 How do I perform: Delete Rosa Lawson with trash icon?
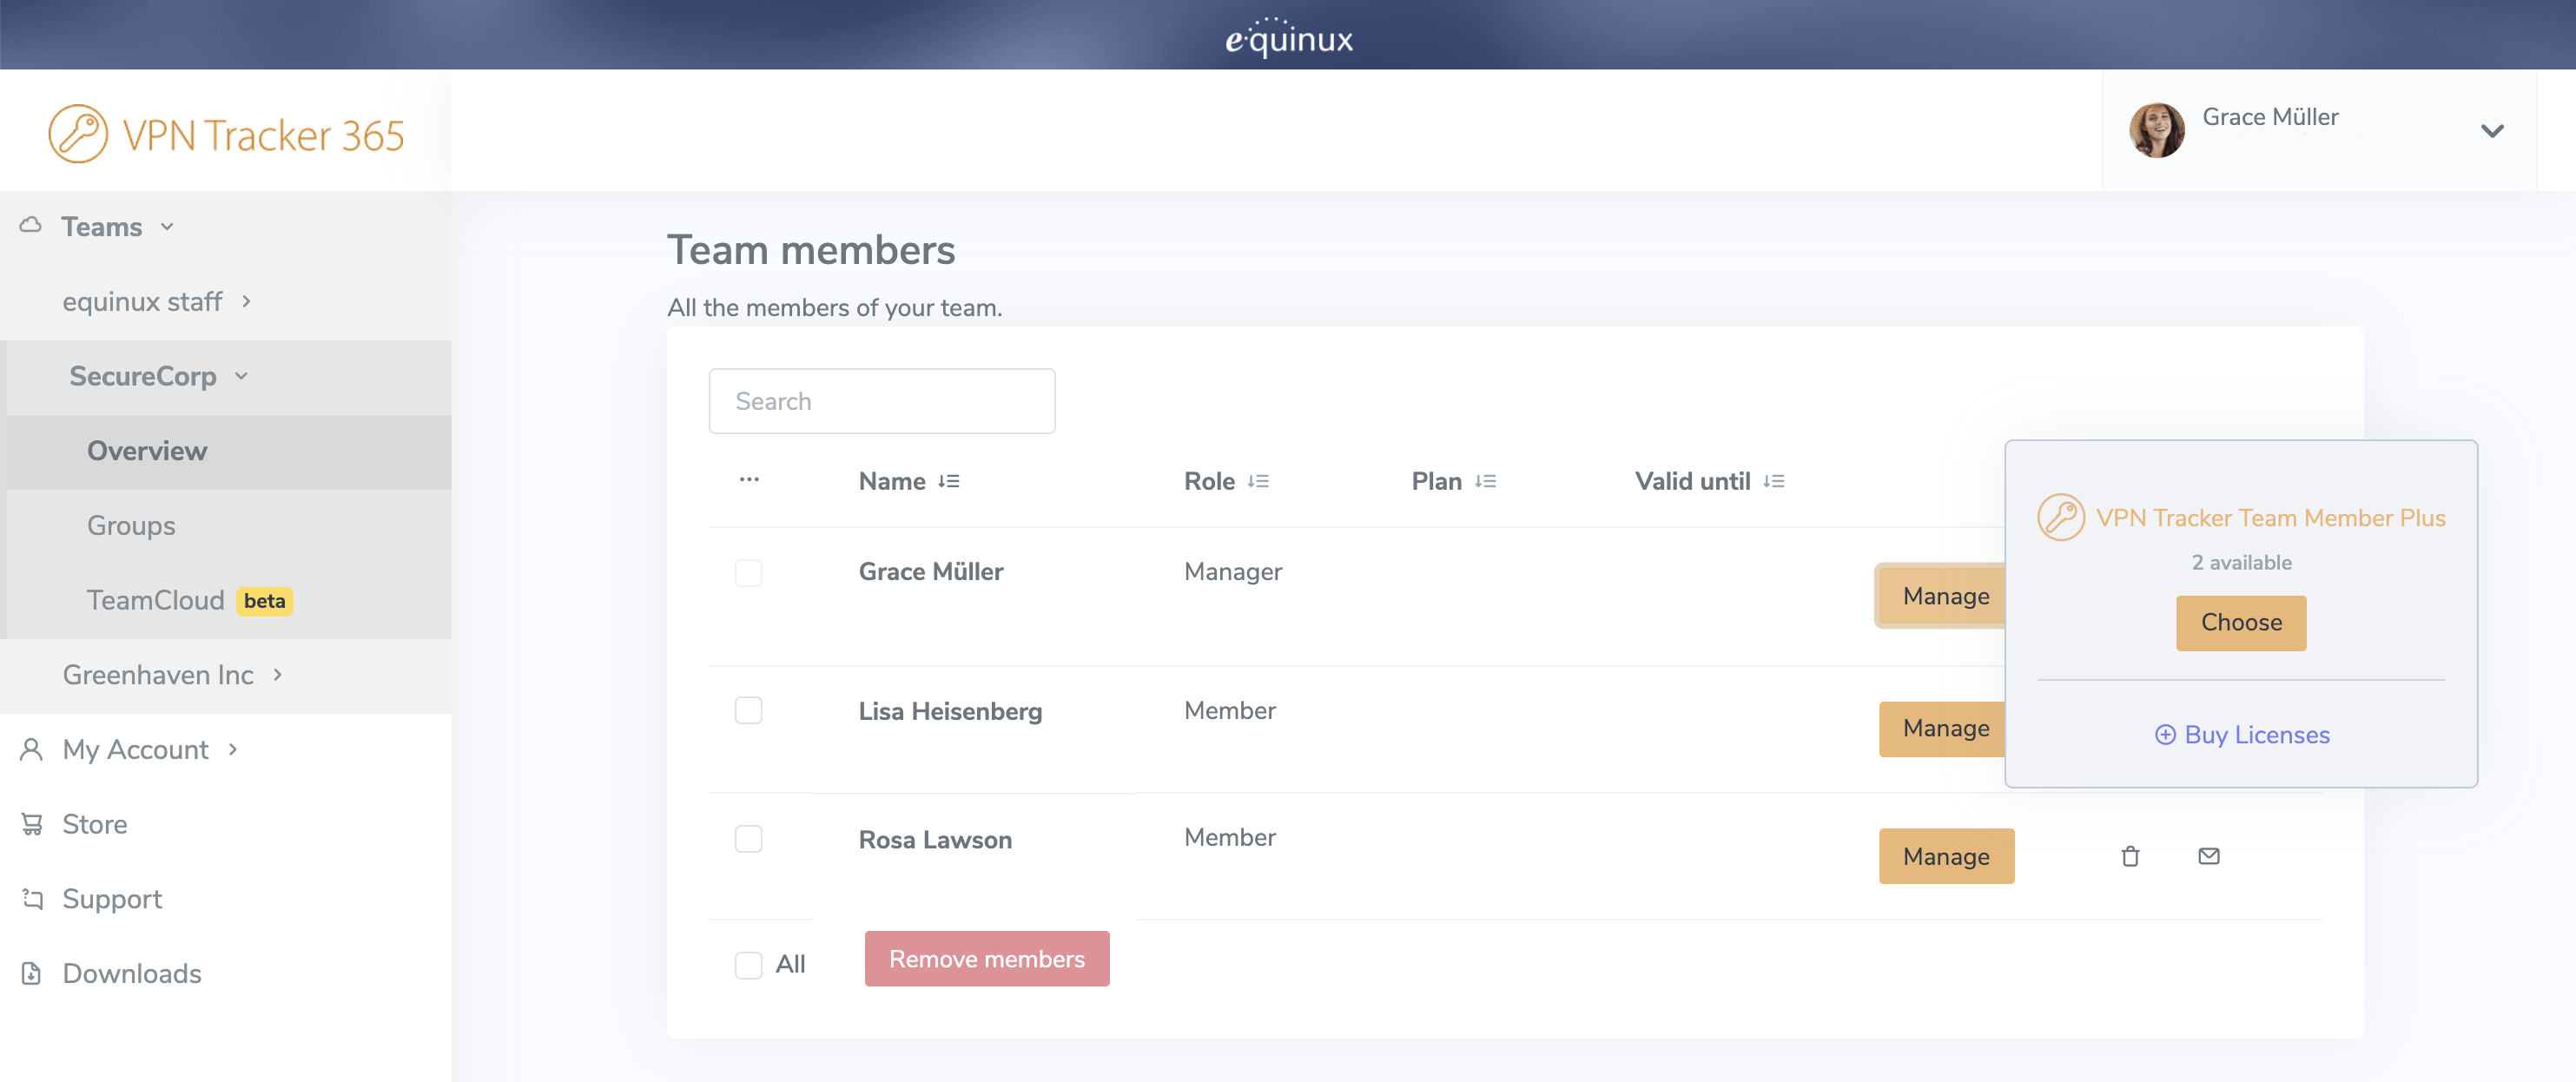pyautogui.click(x=2130, y=856)
